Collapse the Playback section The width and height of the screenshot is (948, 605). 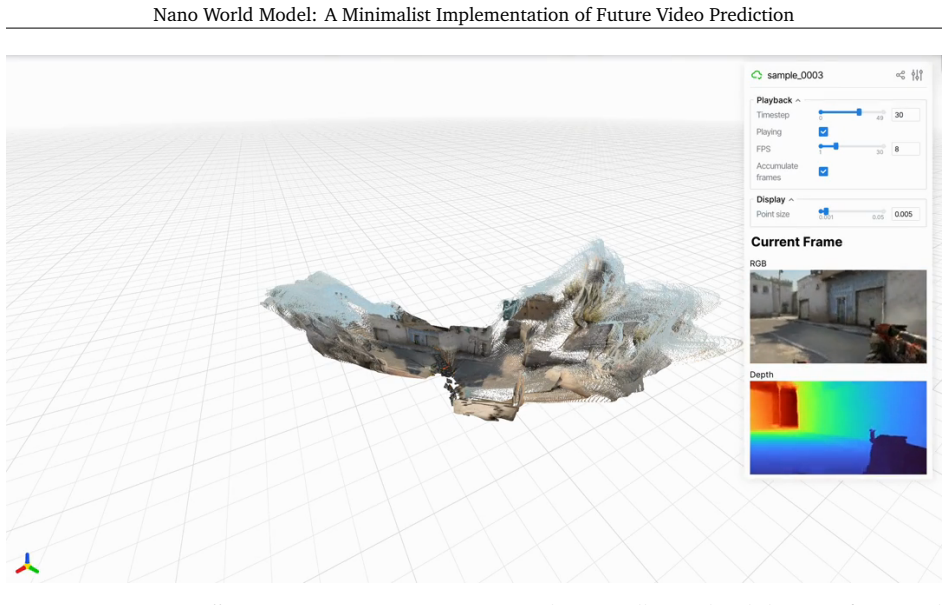(778, 100)
